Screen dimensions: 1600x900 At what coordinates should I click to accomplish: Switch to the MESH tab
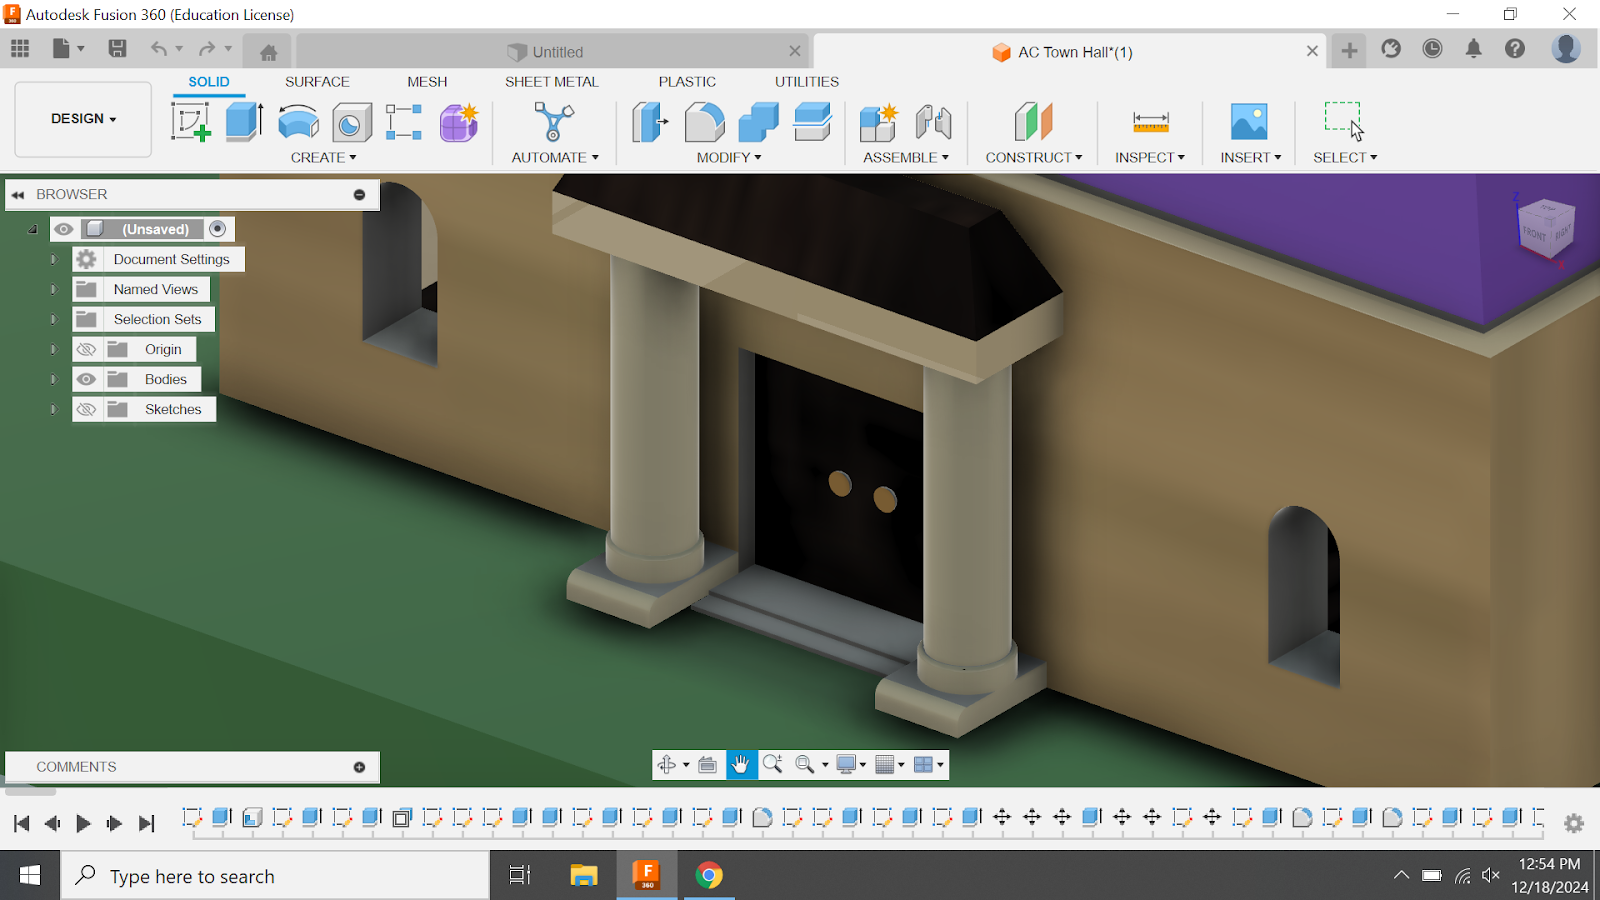tap(427, 82)
